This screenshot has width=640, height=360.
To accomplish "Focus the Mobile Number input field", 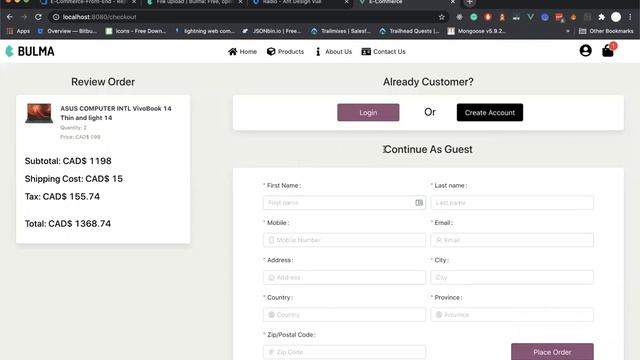I will click(344, 240).
